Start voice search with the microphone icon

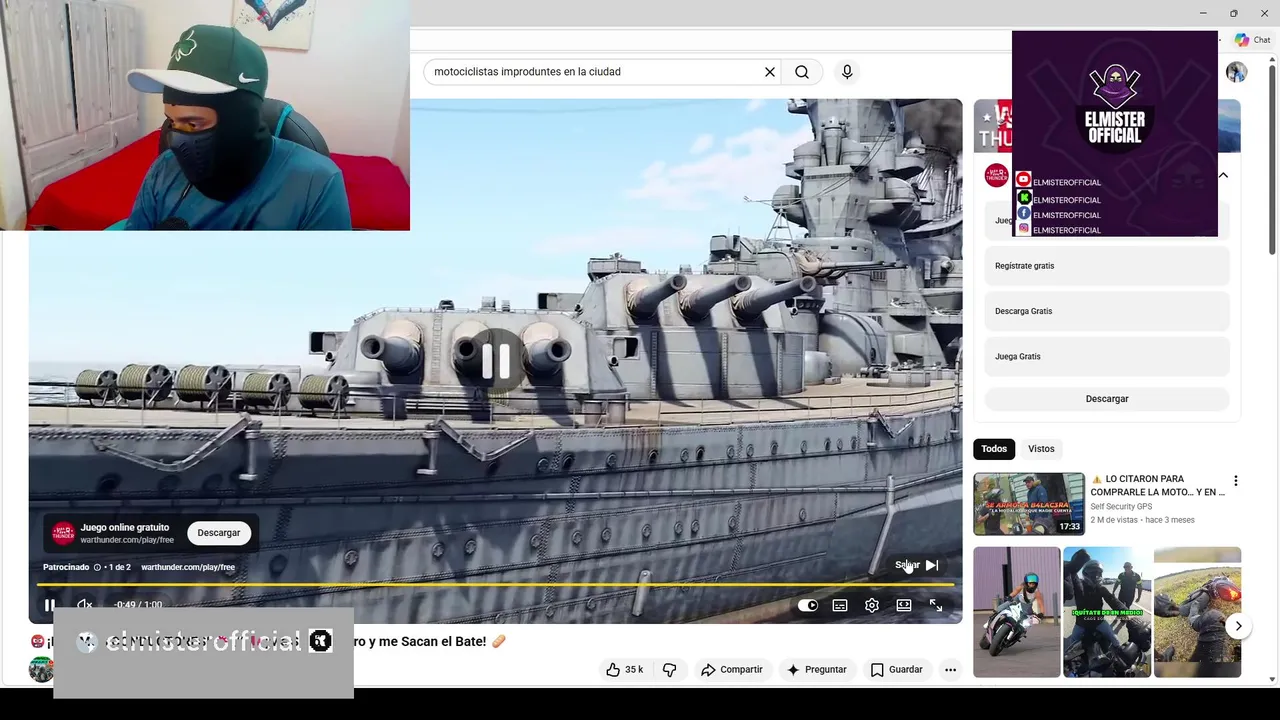click(847, 72)
